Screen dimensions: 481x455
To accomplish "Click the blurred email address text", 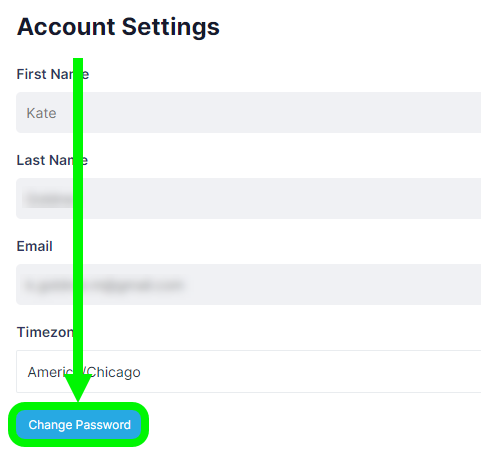I will point(104,285).
